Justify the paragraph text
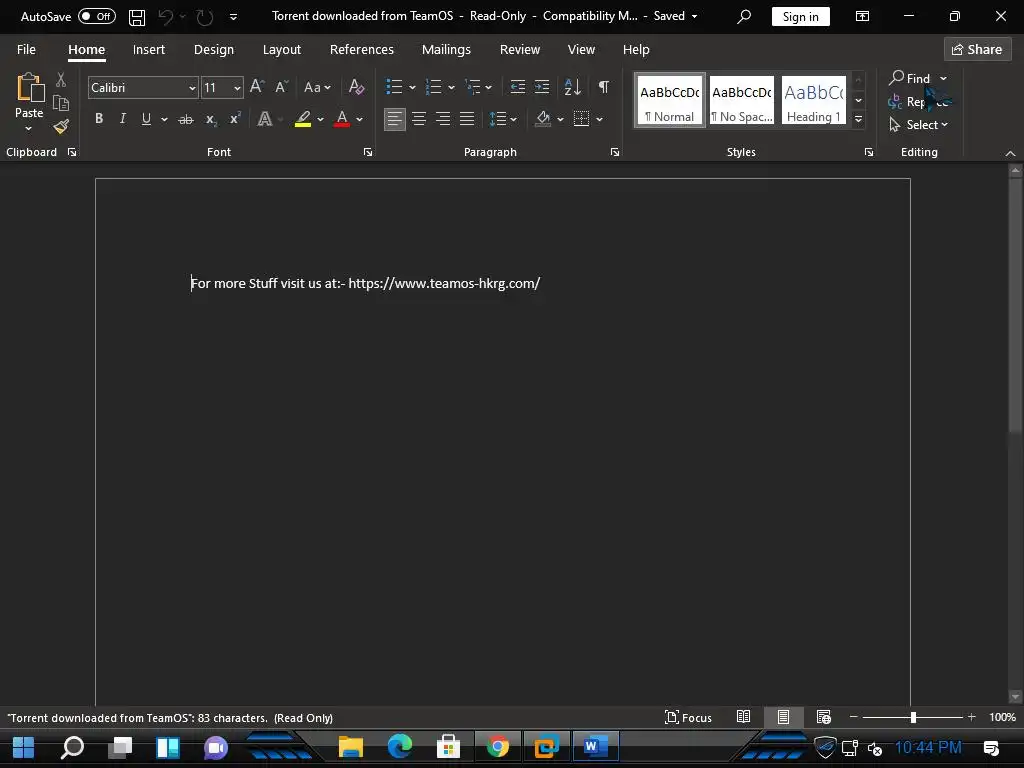The width and height of the screenshot is (1024, 768). click(x=467, y=118)
